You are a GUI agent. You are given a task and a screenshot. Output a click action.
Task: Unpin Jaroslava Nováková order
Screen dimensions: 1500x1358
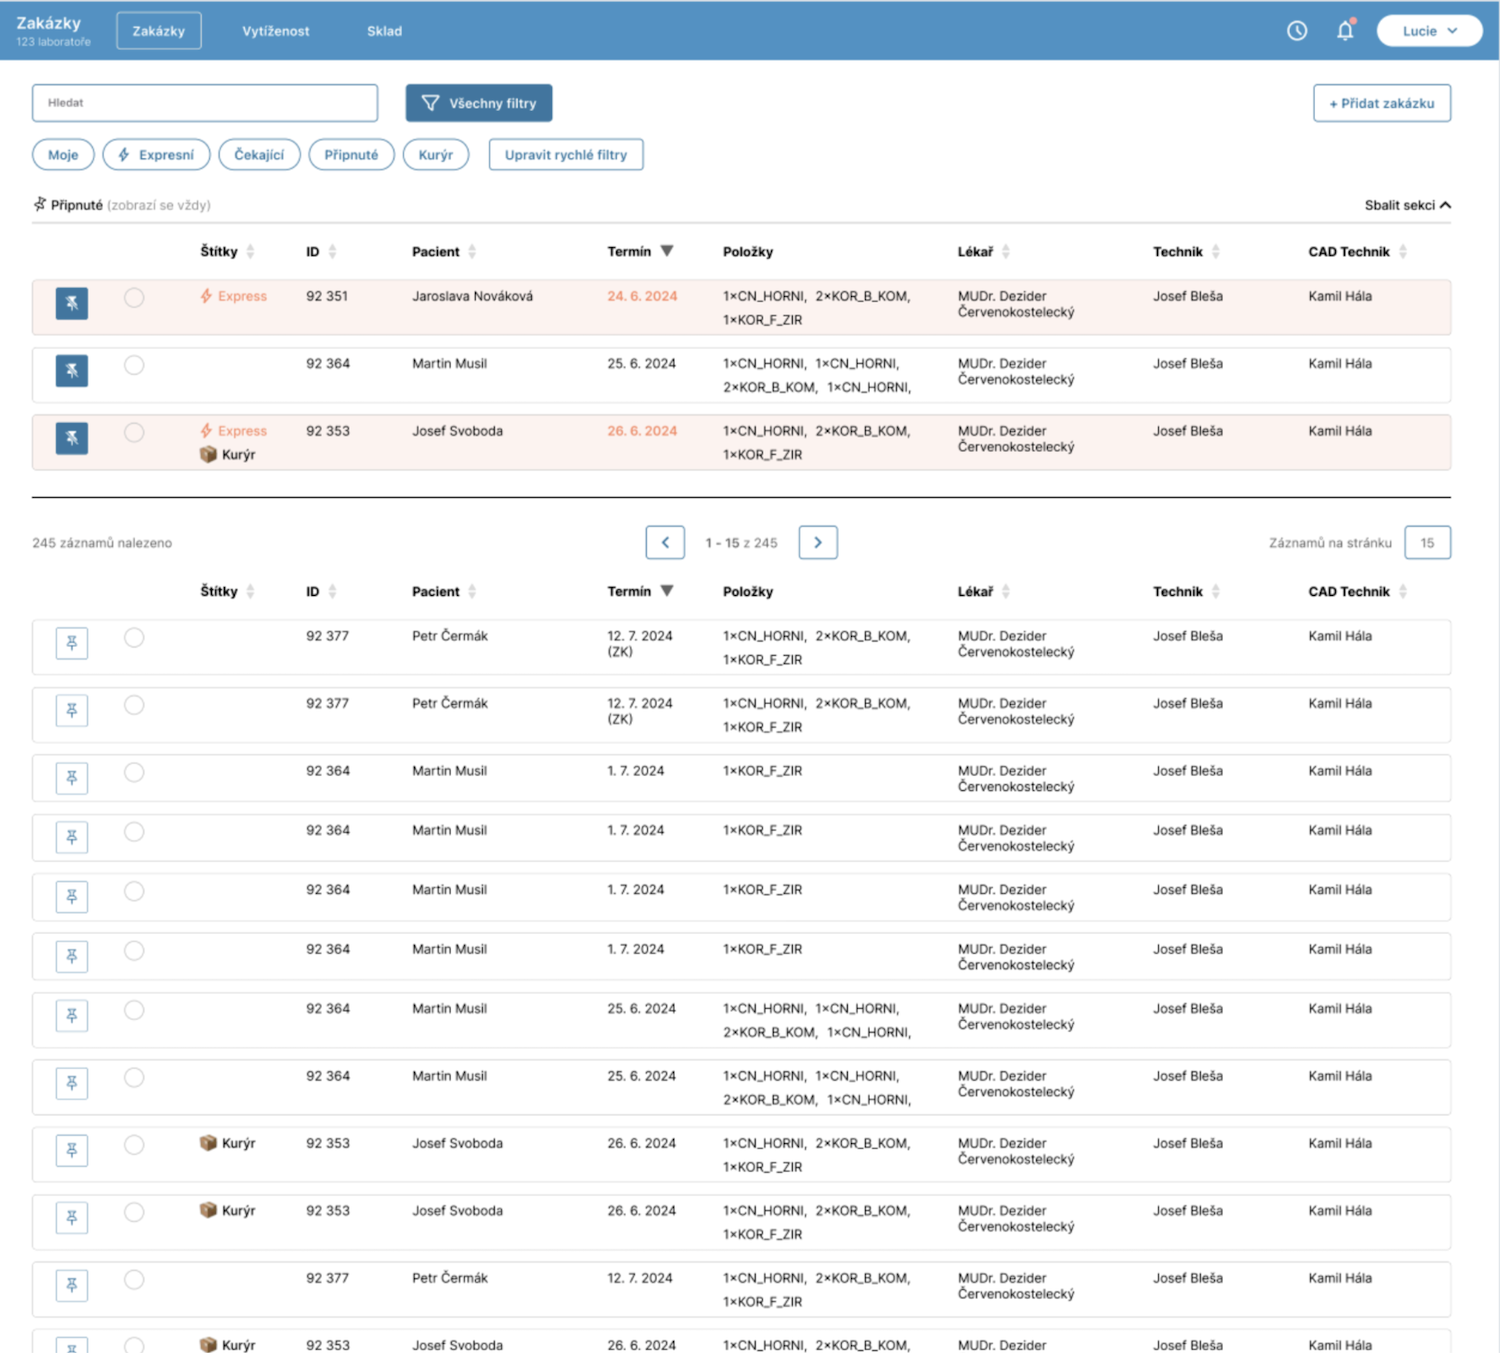[72, 303]
